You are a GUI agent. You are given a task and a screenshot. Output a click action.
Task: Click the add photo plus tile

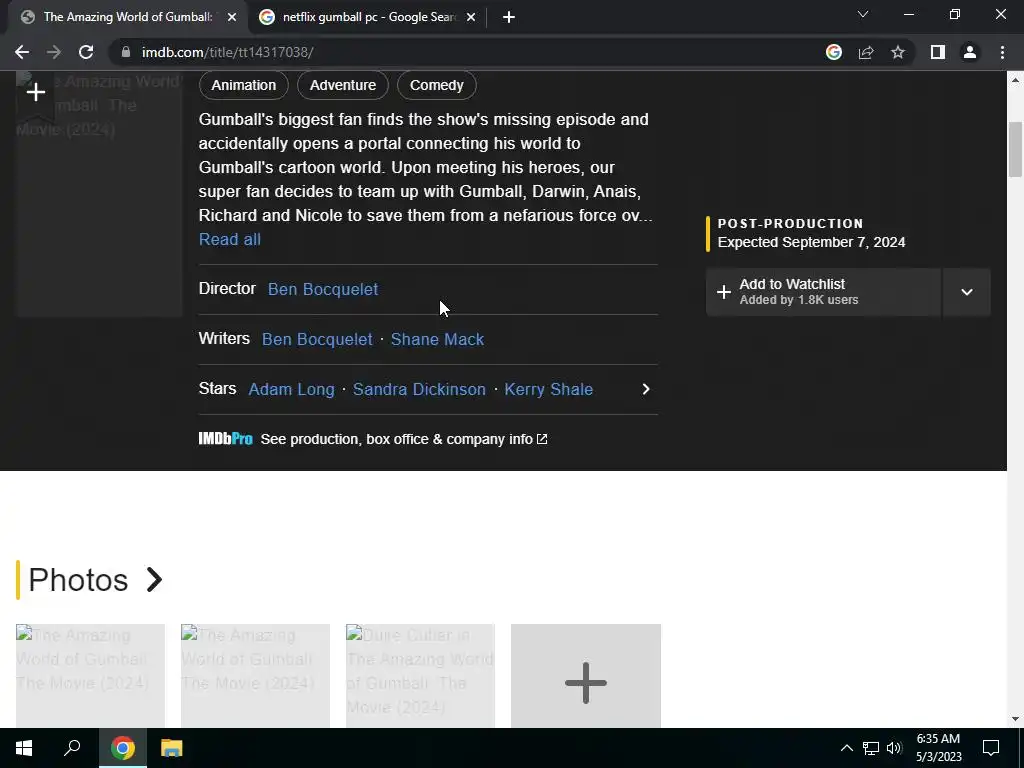coord(586,676)
